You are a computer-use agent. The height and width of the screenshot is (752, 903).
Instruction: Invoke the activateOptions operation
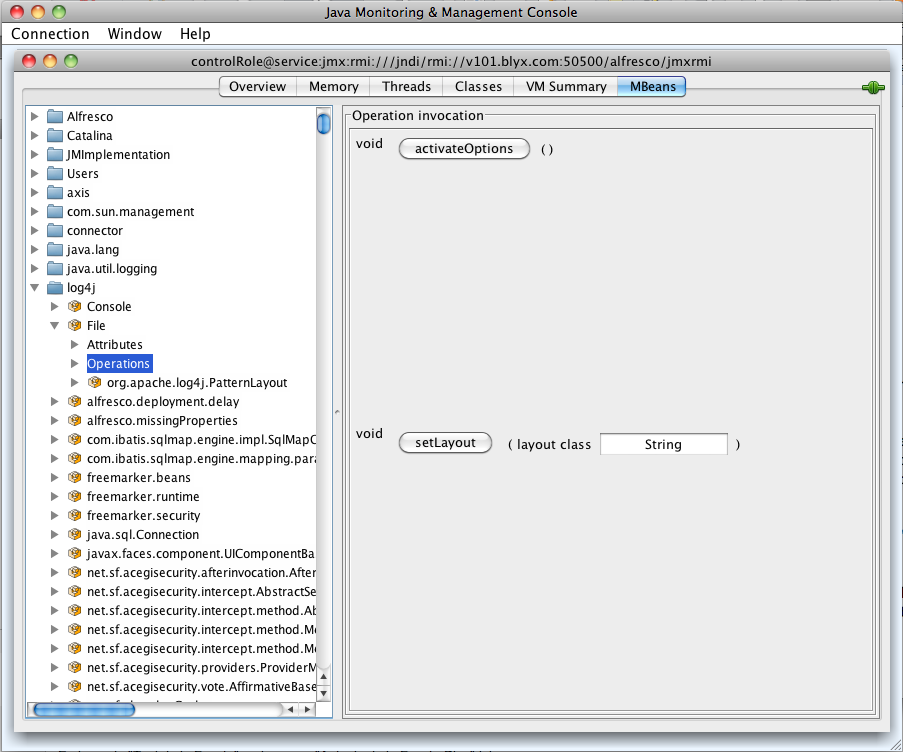click(x=464, y=149)
